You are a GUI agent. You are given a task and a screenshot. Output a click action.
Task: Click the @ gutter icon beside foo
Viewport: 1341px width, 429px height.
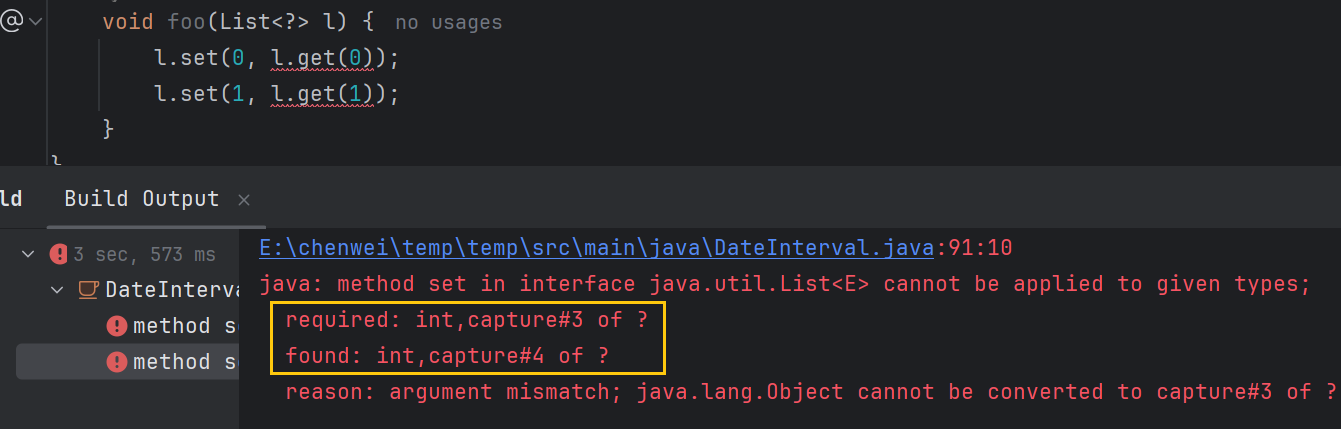pyautogui.click(x=11, y=21)
